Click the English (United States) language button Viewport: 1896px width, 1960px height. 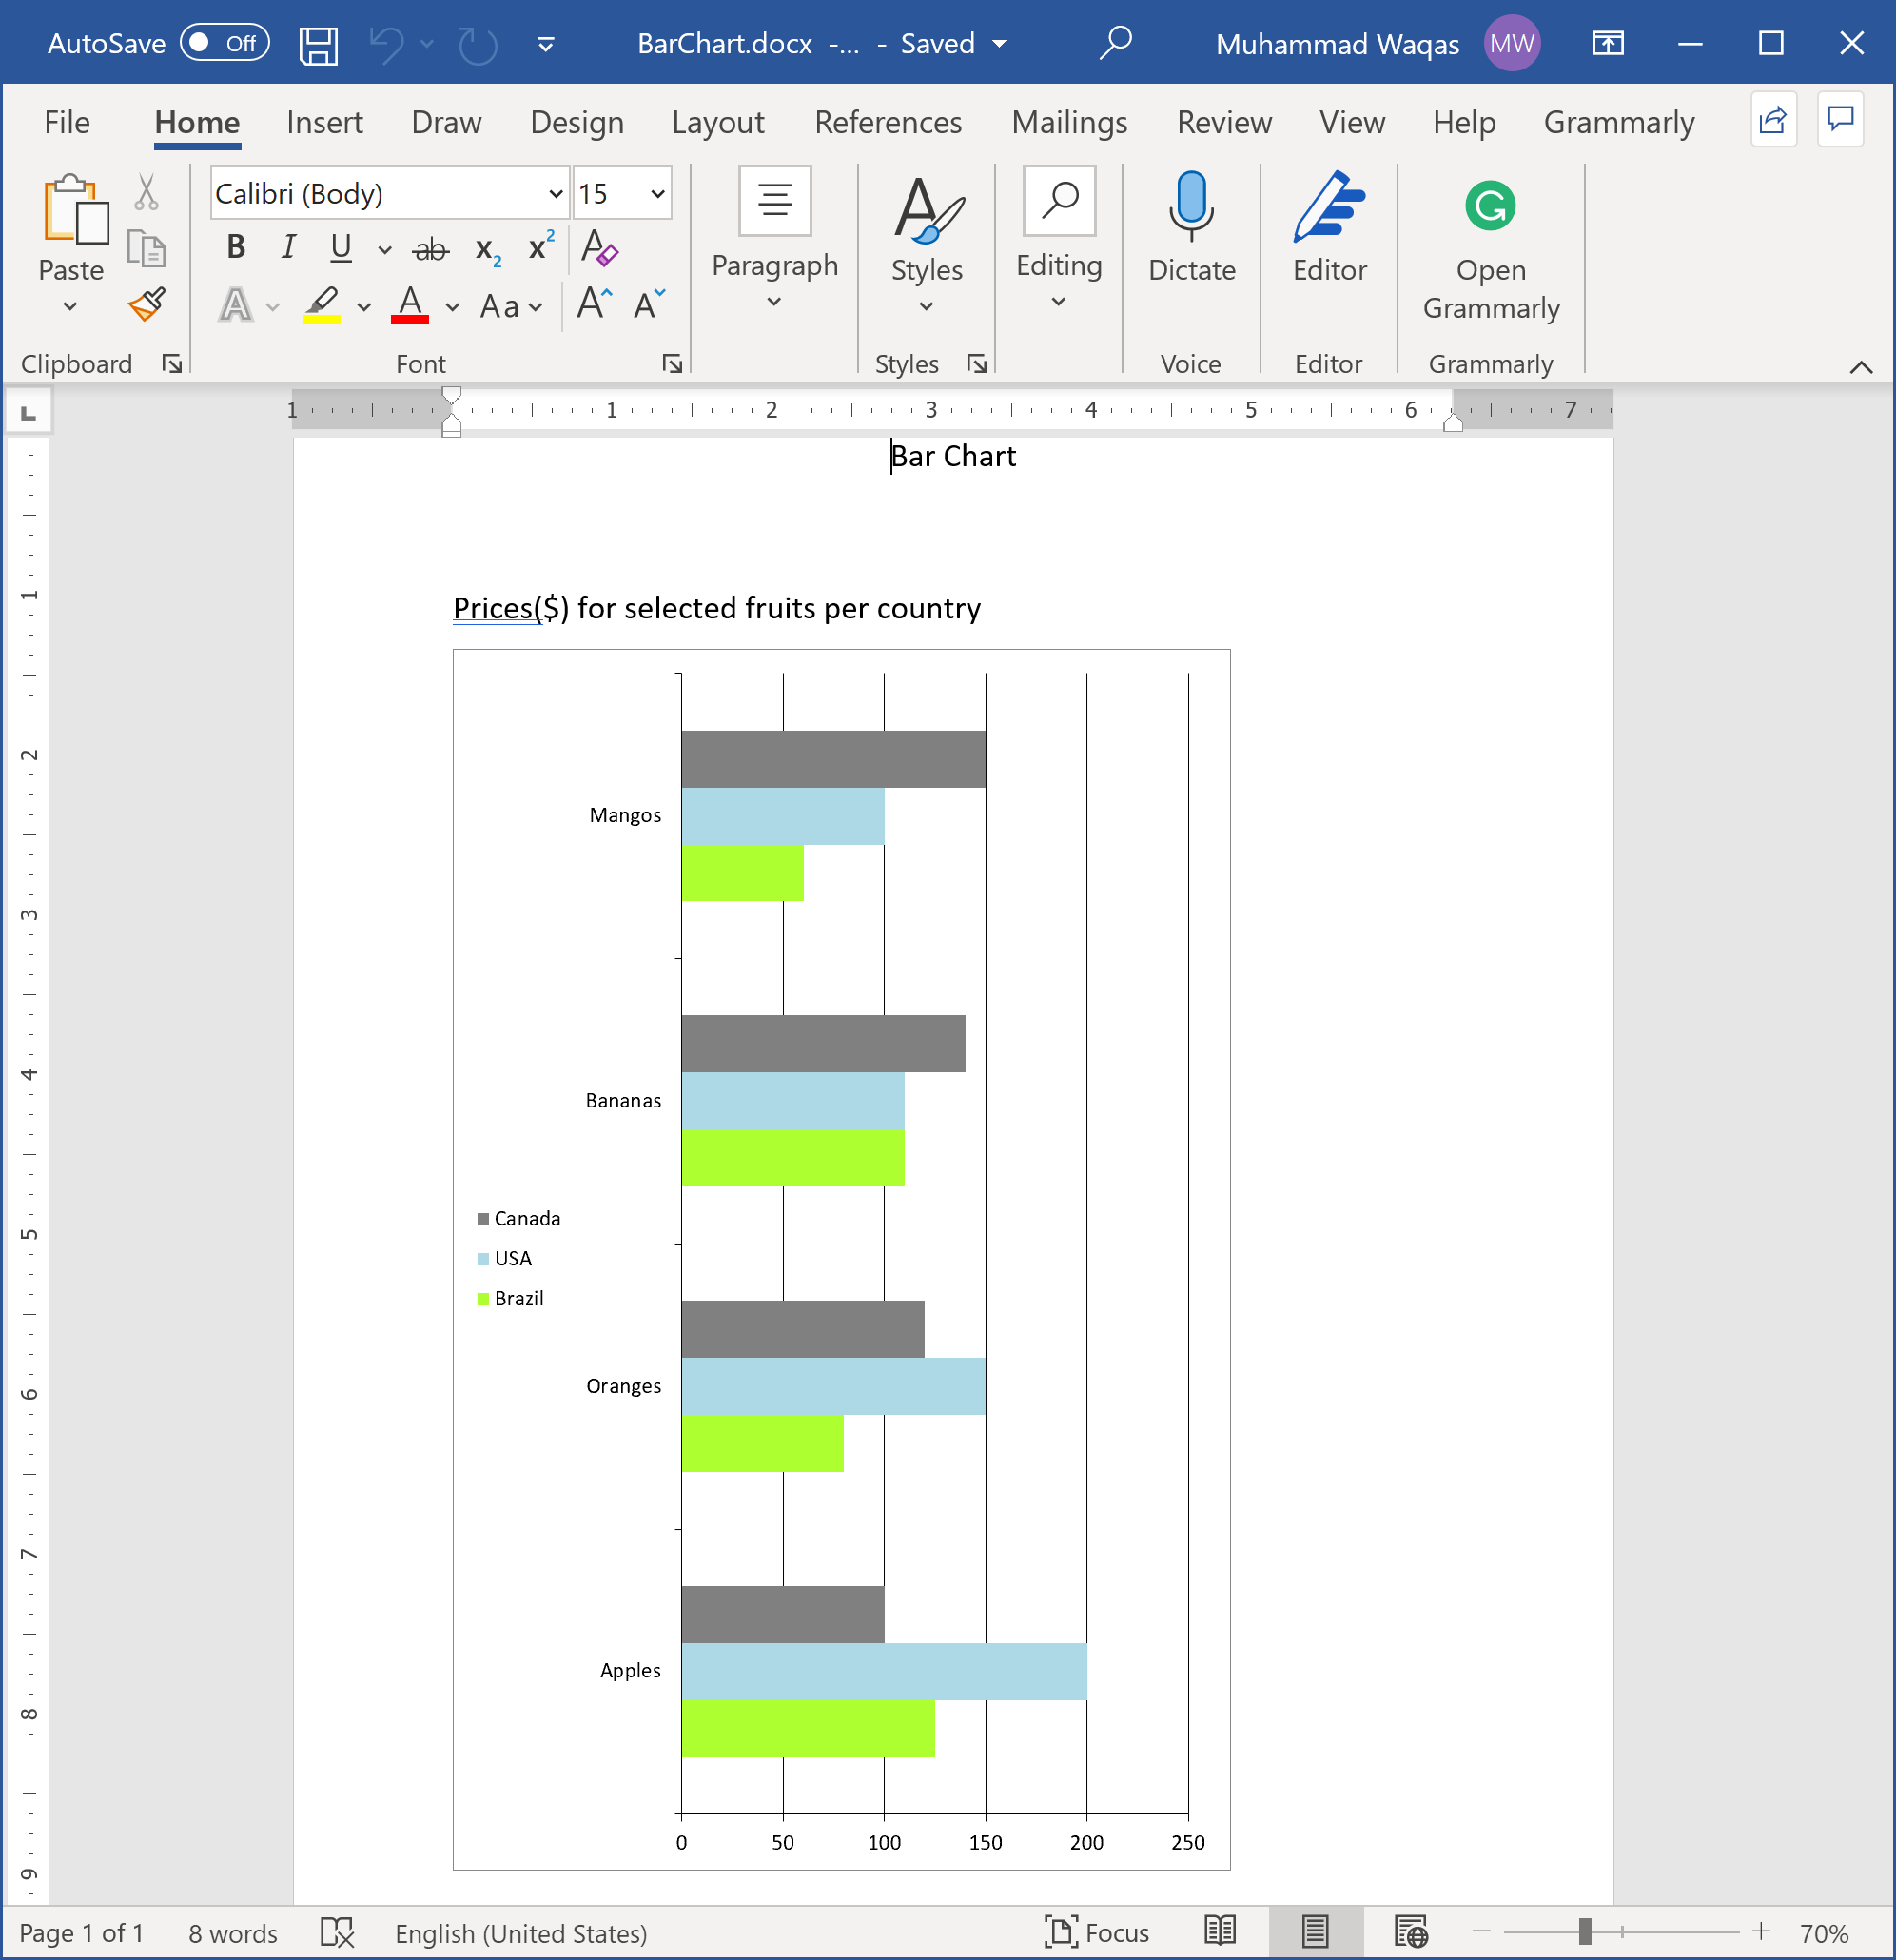520,1933
